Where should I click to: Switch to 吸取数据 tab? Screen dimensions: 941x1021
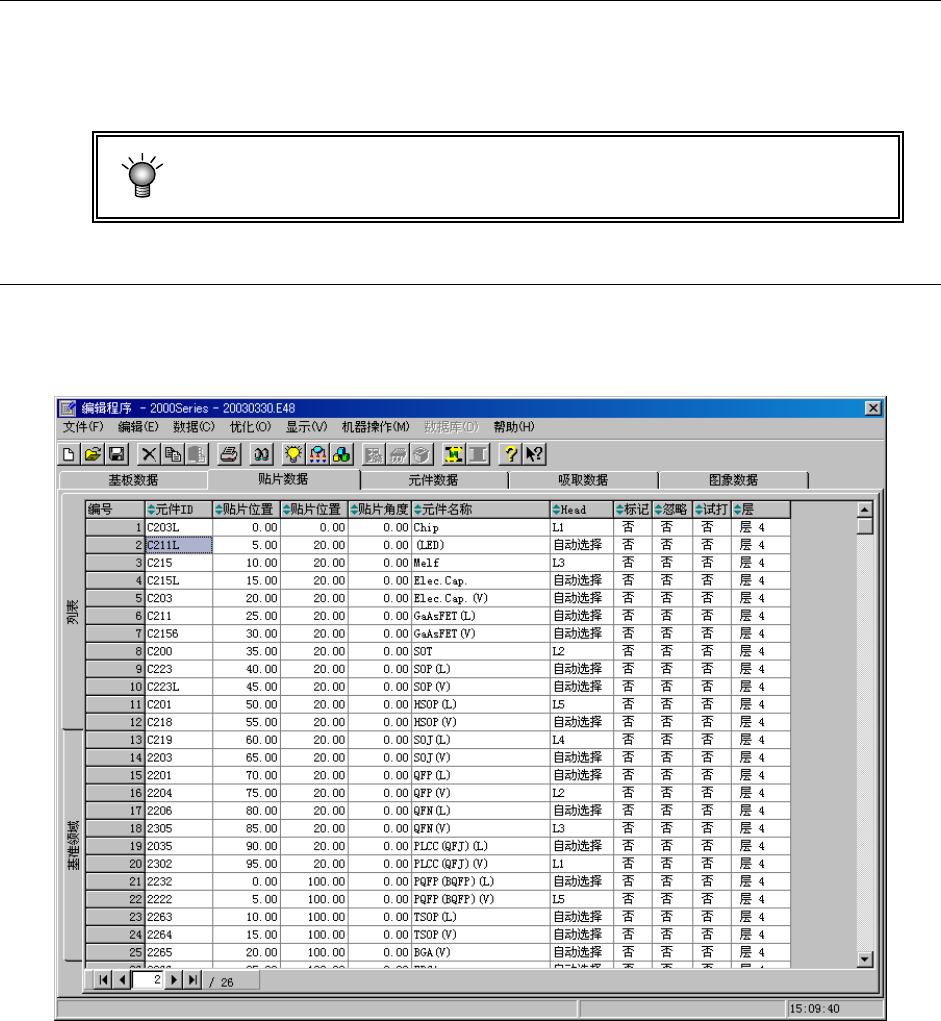583,480
